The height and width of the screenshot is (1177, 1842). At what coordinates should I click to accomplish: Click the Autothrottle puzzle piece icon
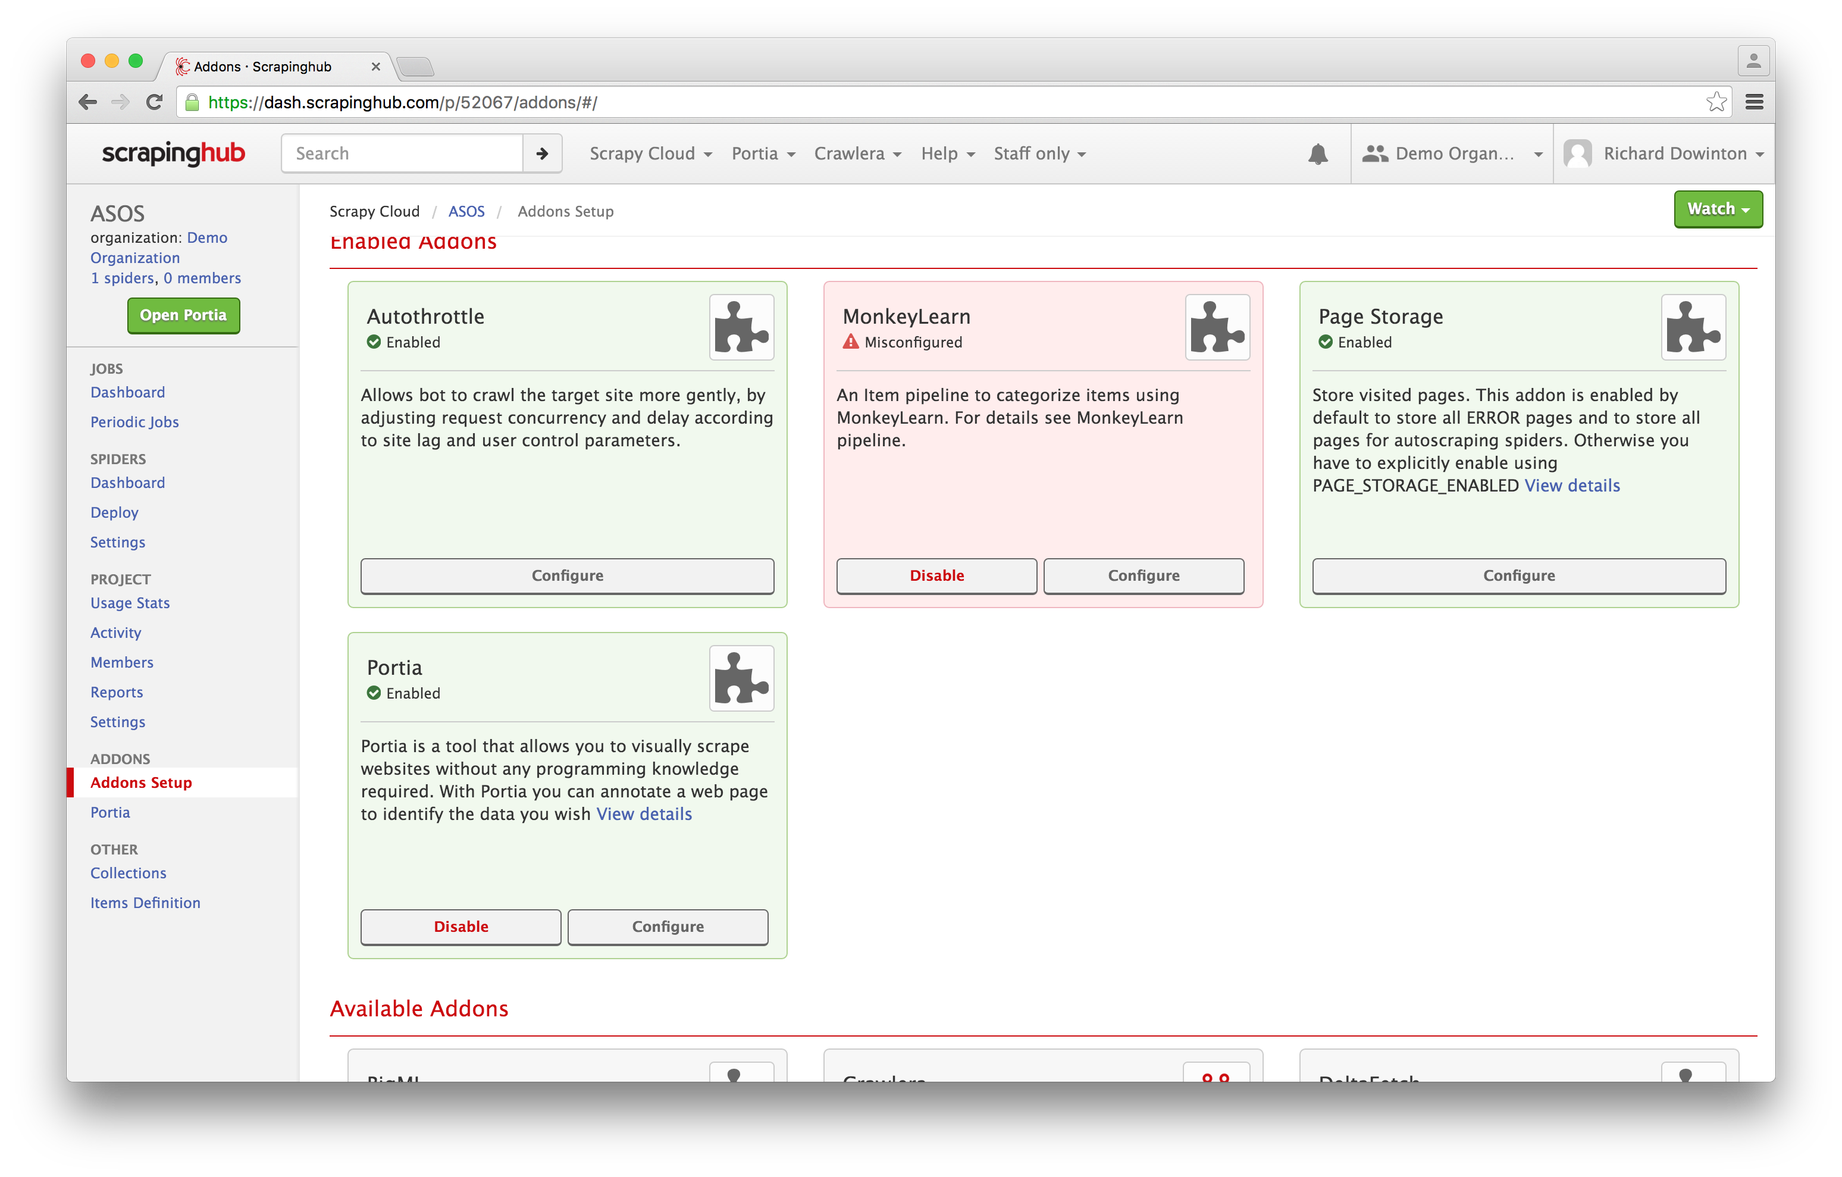click(742, 327)
